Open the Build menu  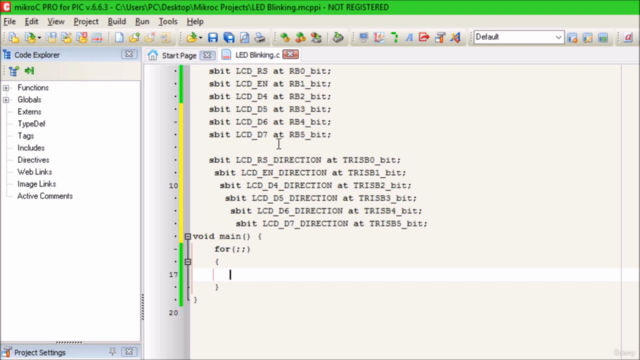(117, 22)
